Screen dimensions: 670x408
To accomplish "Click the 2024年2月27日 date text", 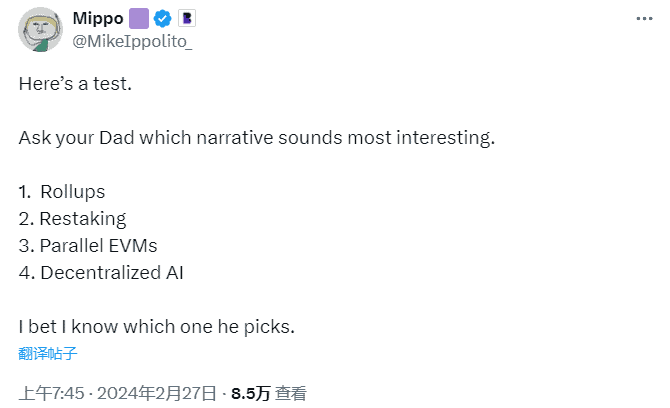I will pyautogui.click(x=157, y=393).
